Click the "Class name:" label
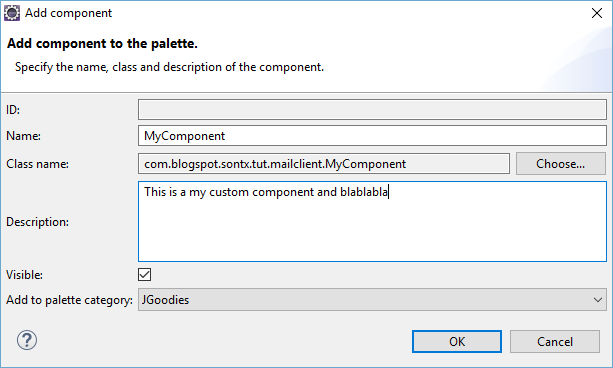Image resolution: width=613 pixels, height=368 pixels. pos(38,164)
